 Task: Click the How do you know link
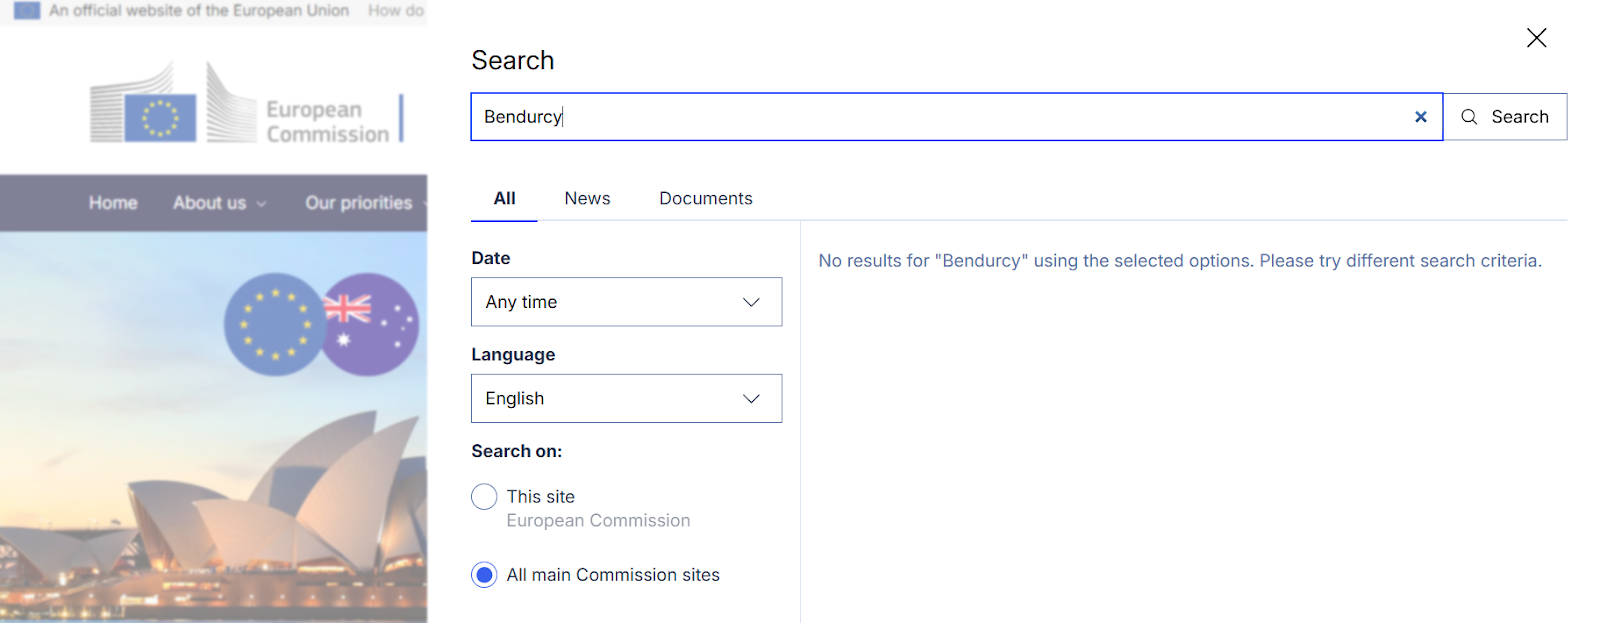[x=396, y=11]
